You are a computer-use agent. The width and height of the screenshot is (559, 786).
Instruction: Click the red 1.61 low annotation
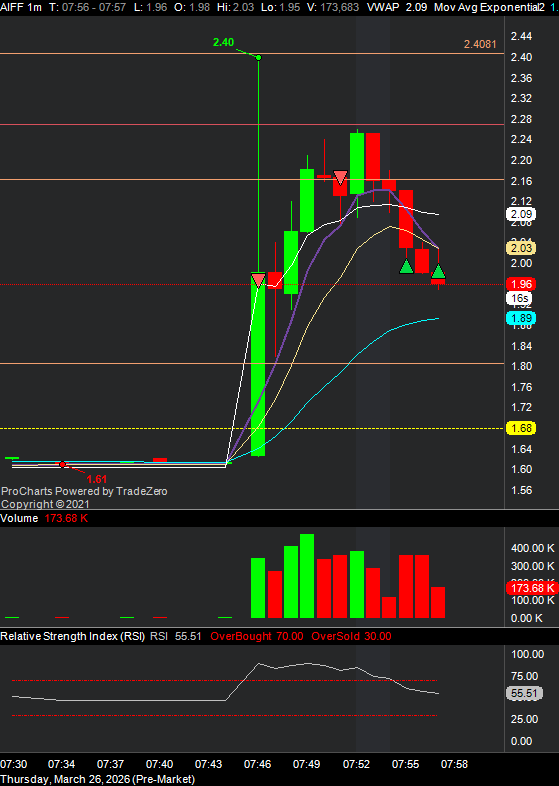pyautogui.click(x=96, y=479)
